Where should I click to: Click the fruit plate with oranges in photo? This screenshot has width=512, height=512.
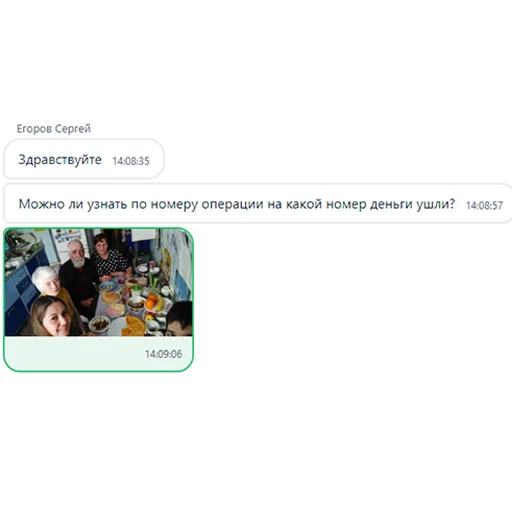[x=156, y=303]
